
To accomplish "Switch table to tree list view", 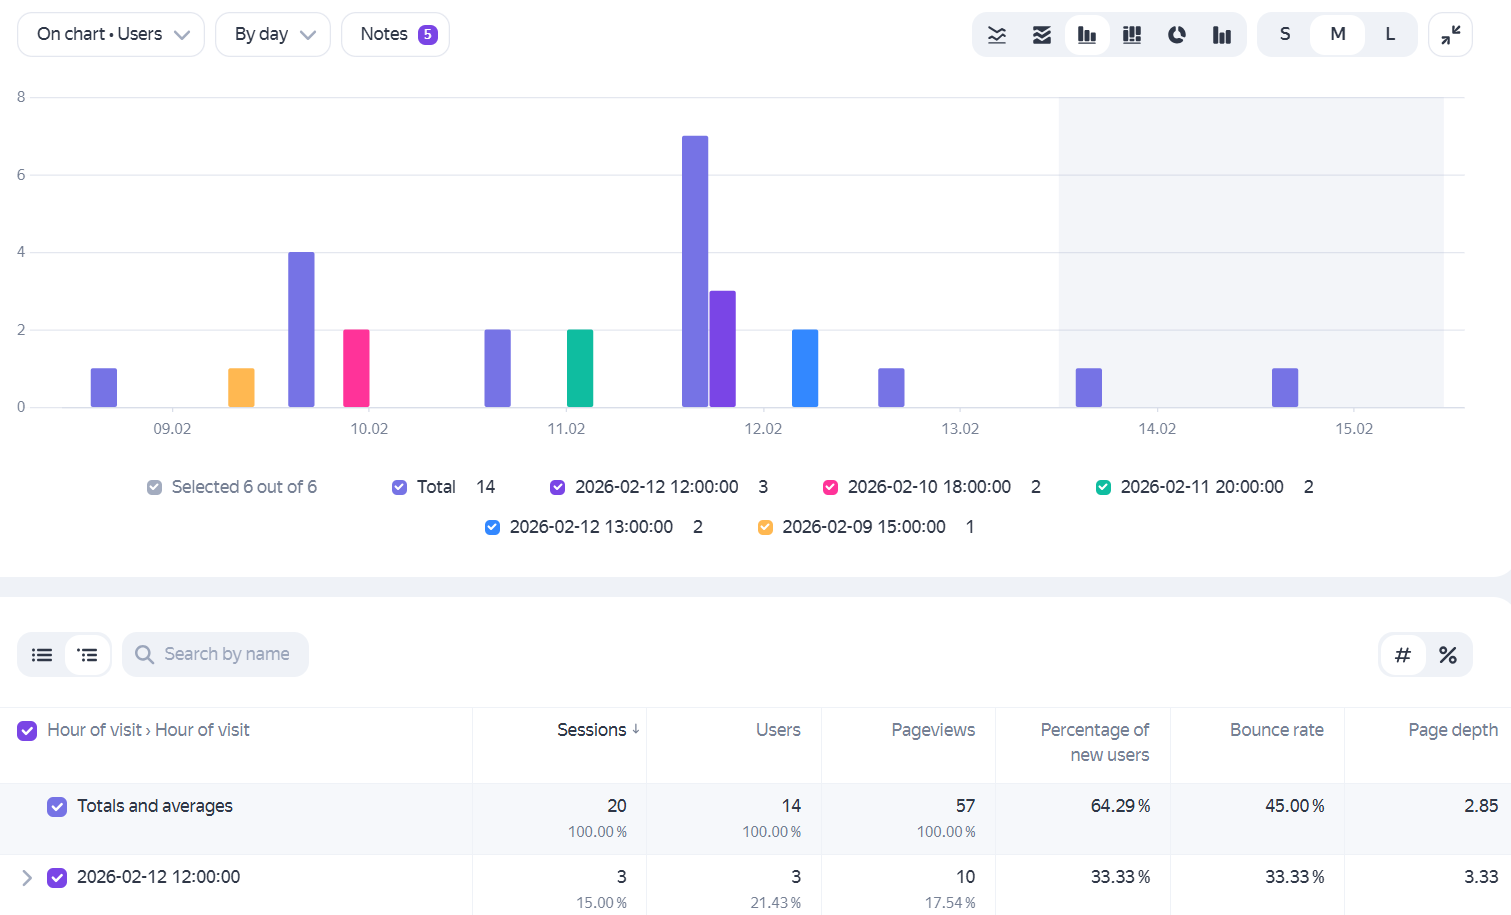I will [x=88, y=655].
